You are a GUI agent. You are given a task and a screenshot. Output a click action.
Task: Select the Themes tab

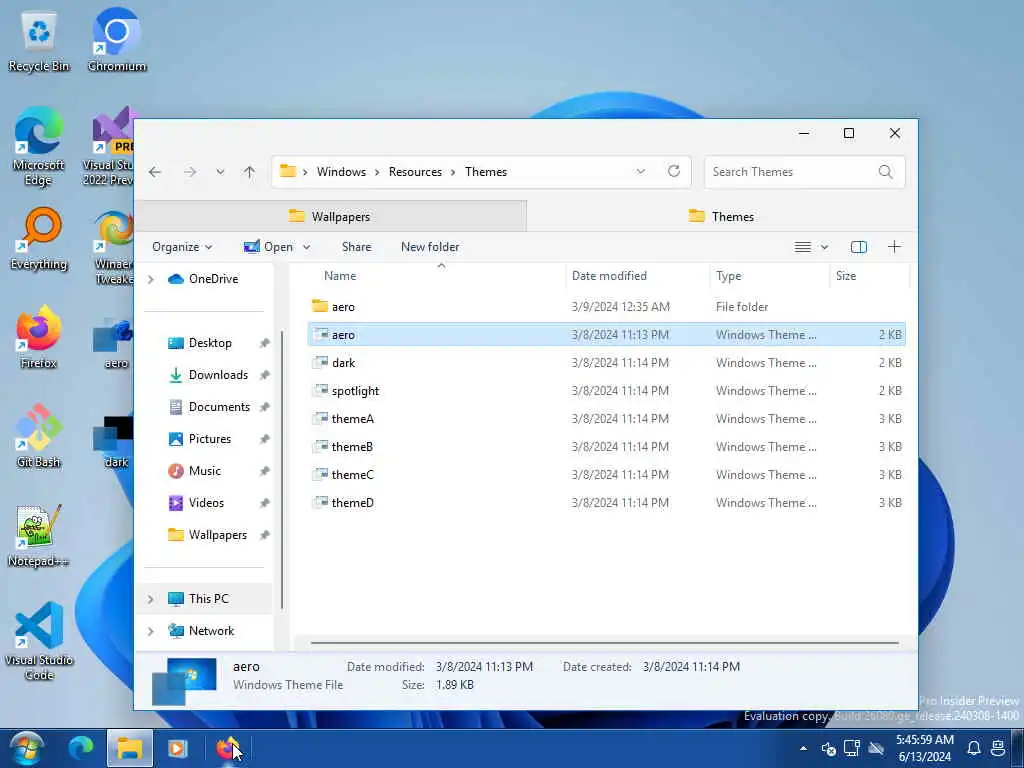pyautogui.click(x=722, y=216)
